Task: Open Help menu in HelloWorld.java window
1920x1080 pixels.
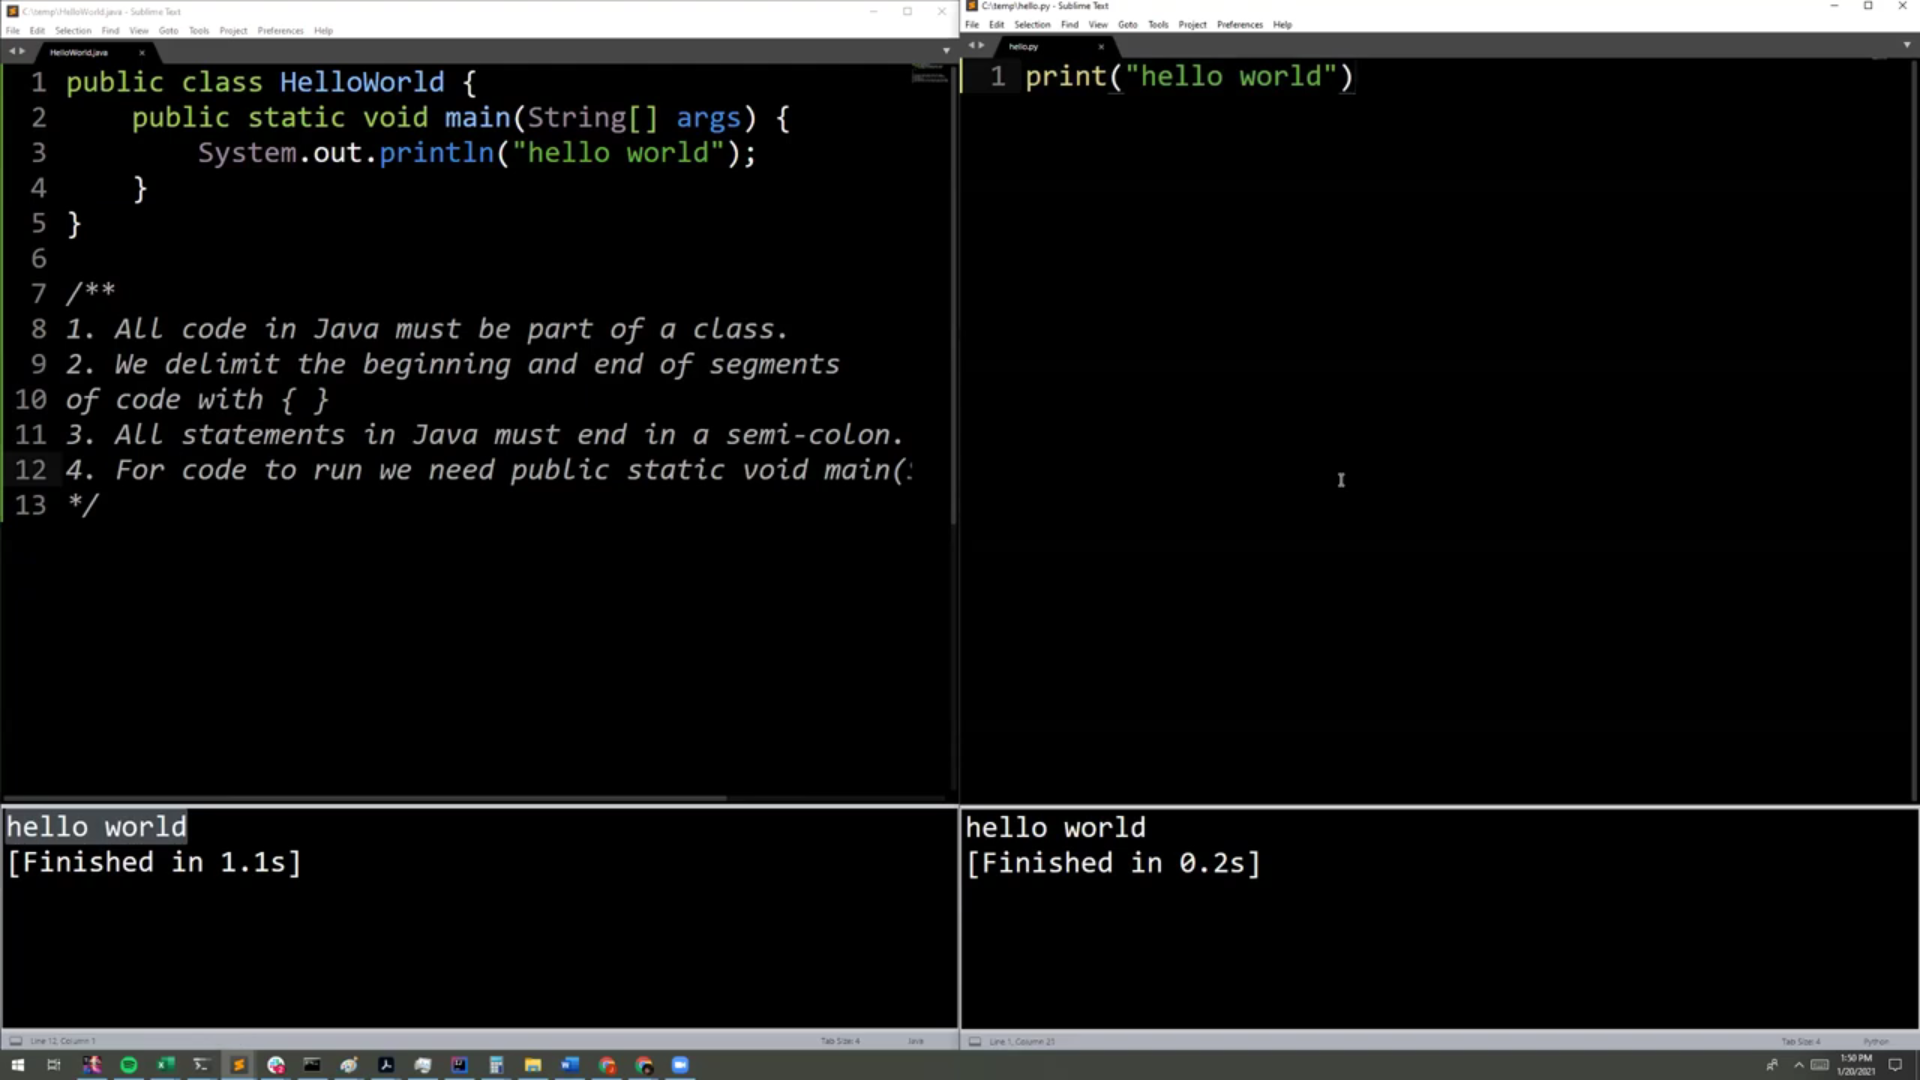Action: [x=323, y=31]
